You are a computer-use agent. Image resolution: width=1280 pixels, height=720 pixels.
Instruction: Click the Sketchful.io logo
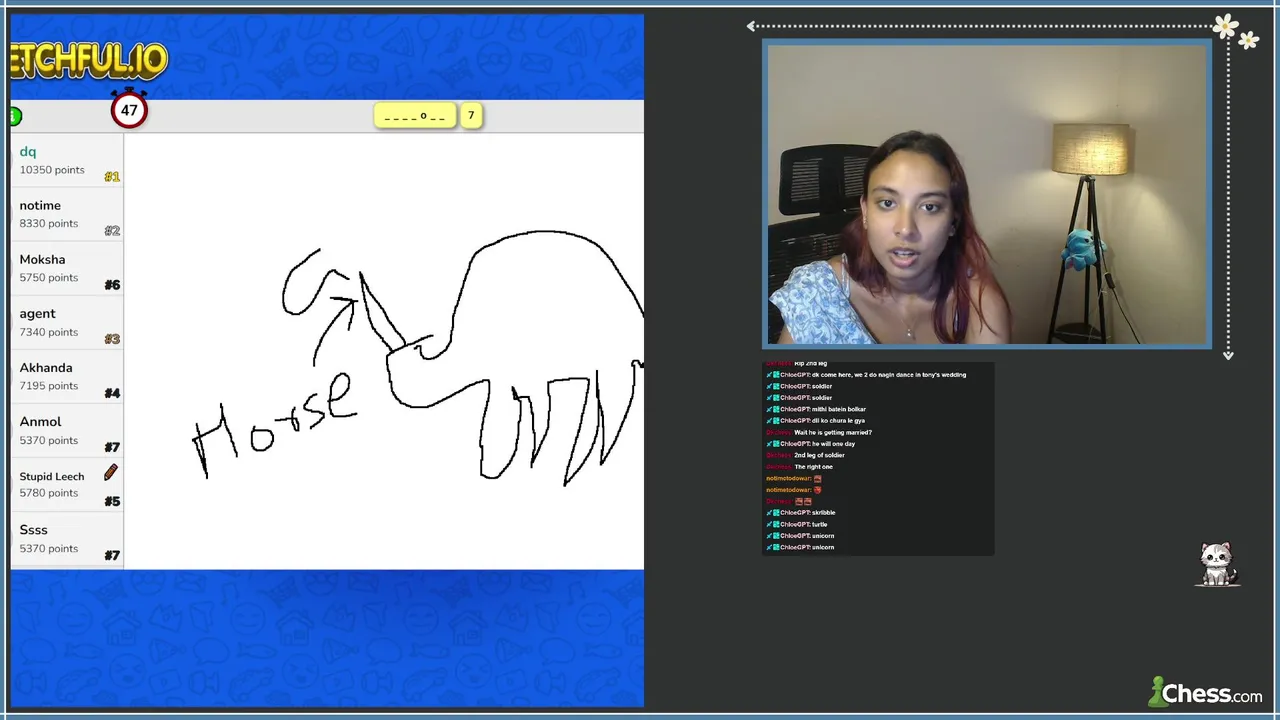[x=88, y=62]
